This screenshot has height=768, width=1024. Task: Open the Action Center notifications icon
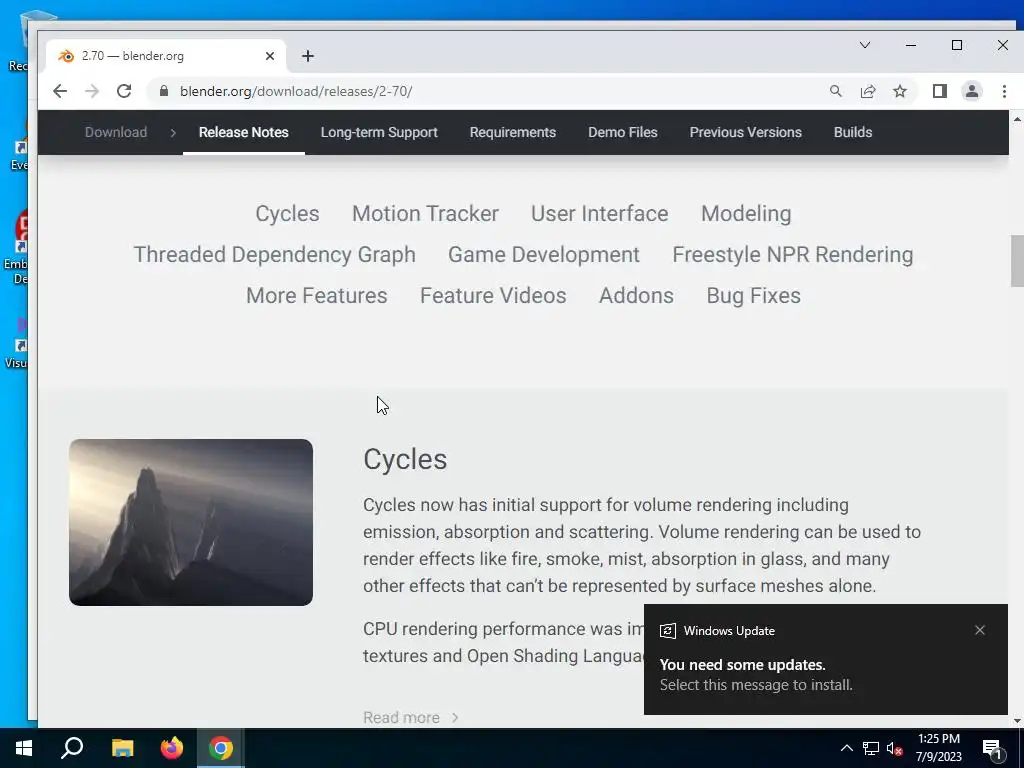(x=992, y=750)
